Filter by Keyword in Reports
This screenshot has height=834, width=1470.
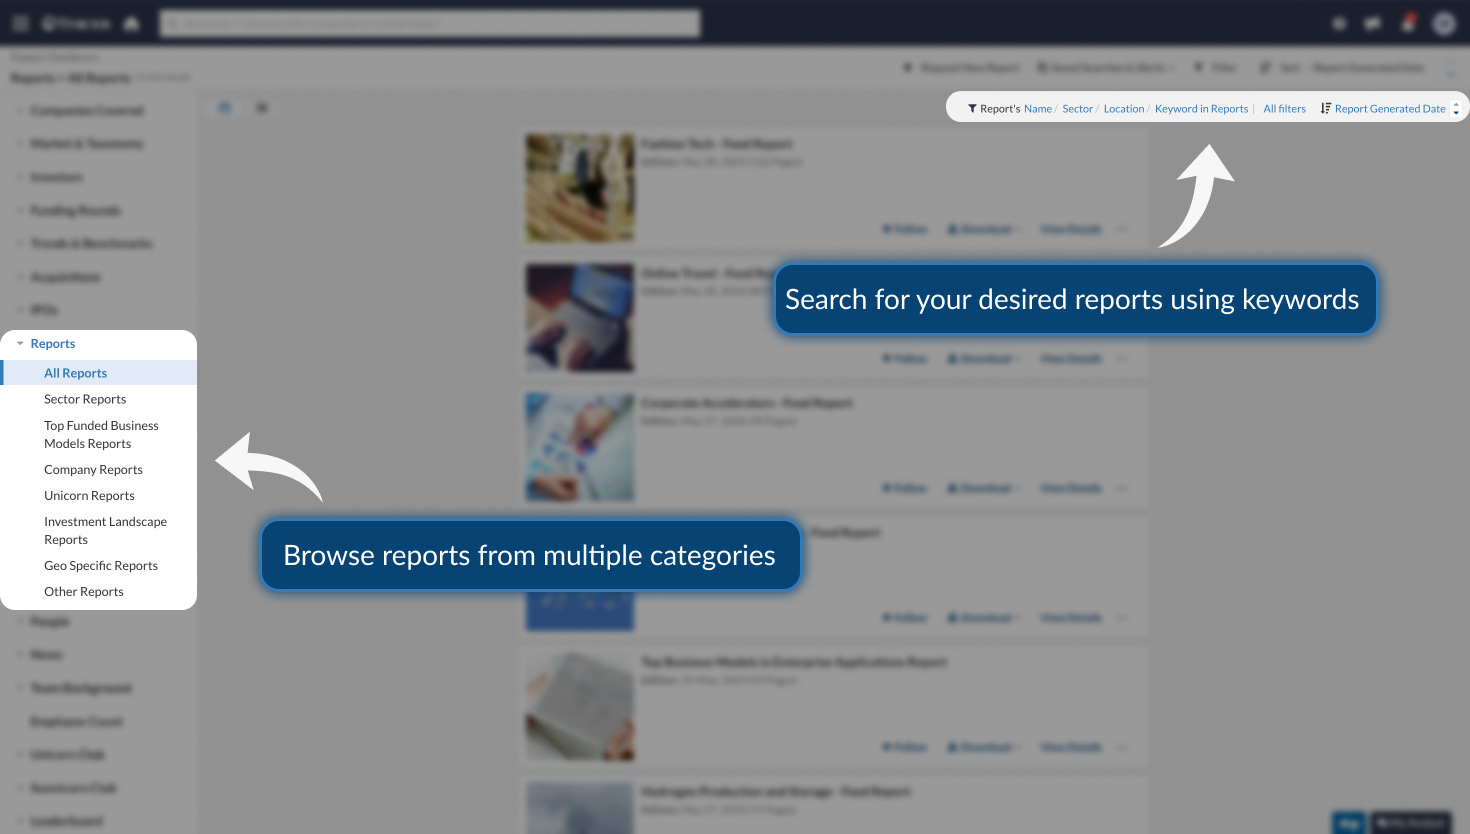(1201, 109)
